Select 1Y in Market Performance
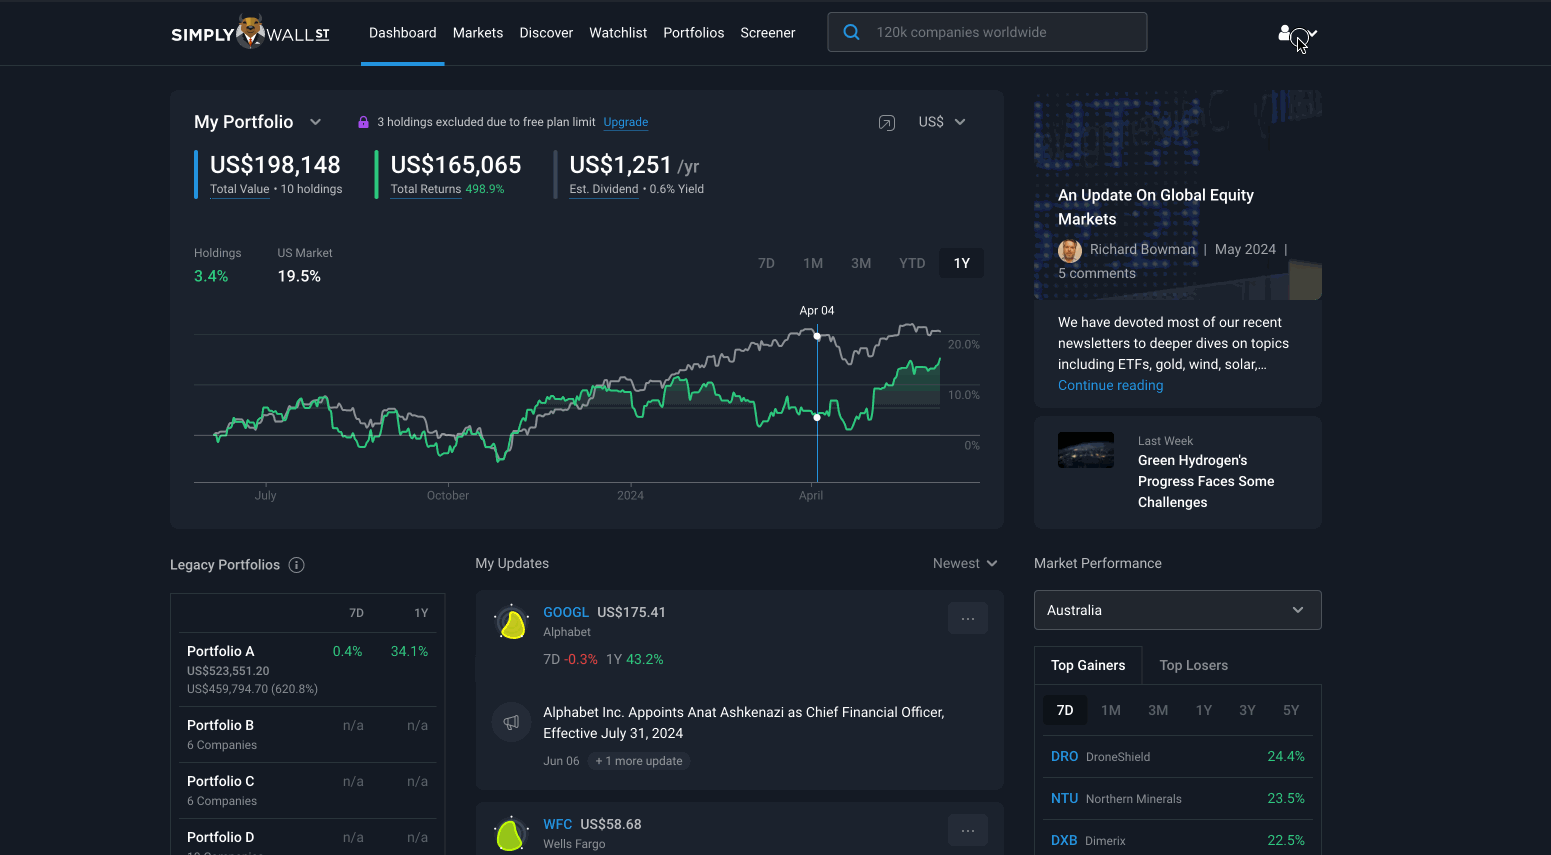This screenshot has width=1551, height=855. click(1204, 710)
